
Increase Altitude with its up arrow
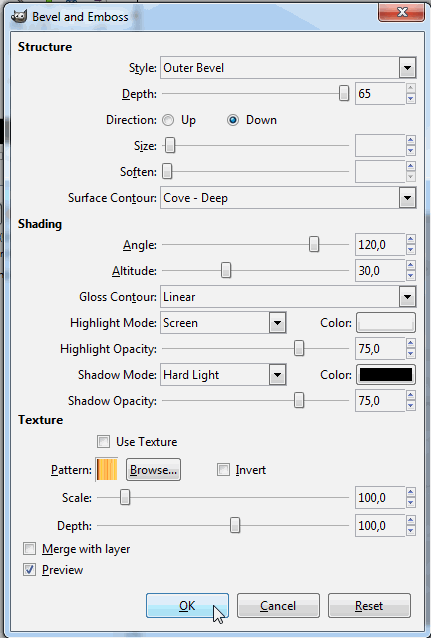pos(411,266)
